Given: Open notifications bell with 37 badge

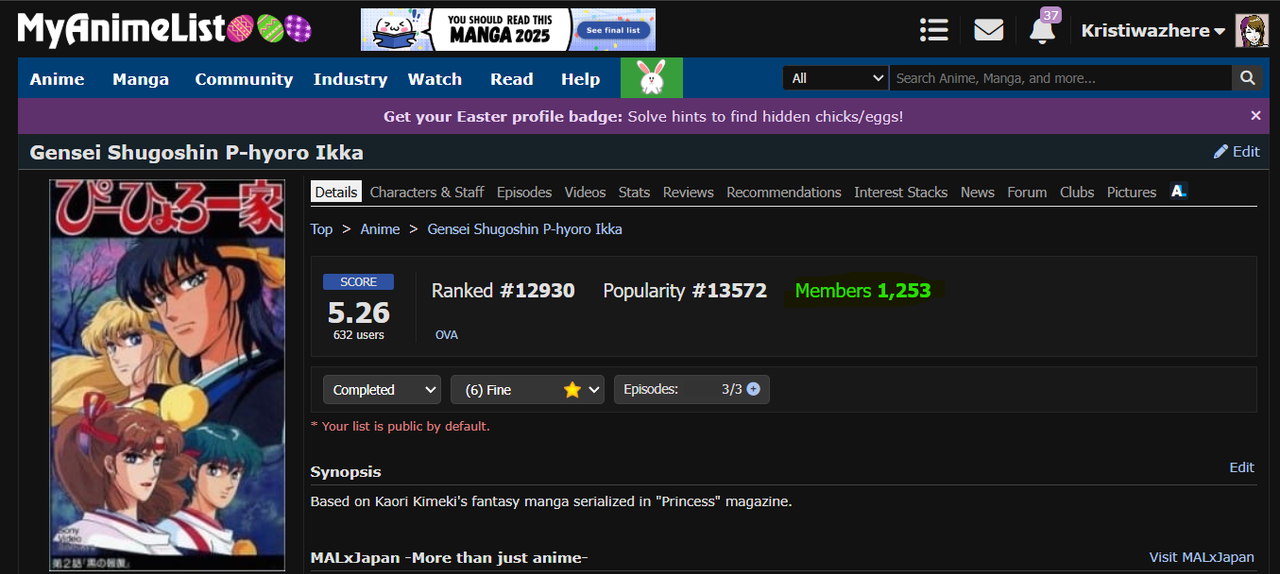Looking at the screenshot, I should pyautogui.click(x=1043, y=28).
